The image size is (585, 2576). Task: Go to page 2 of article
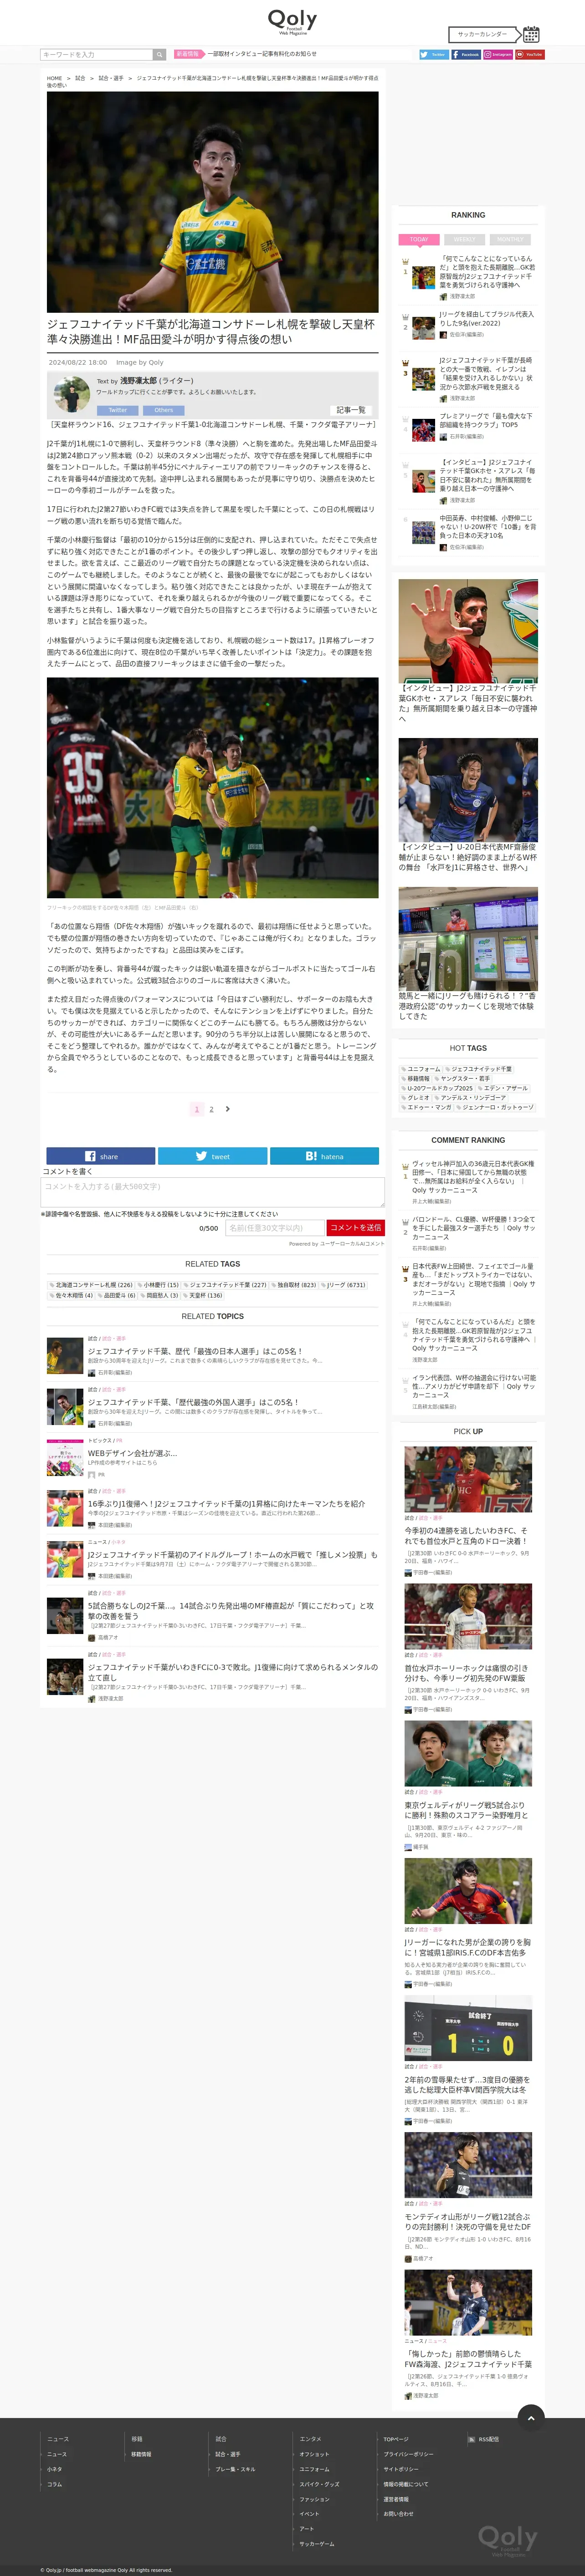[211, 1109]
